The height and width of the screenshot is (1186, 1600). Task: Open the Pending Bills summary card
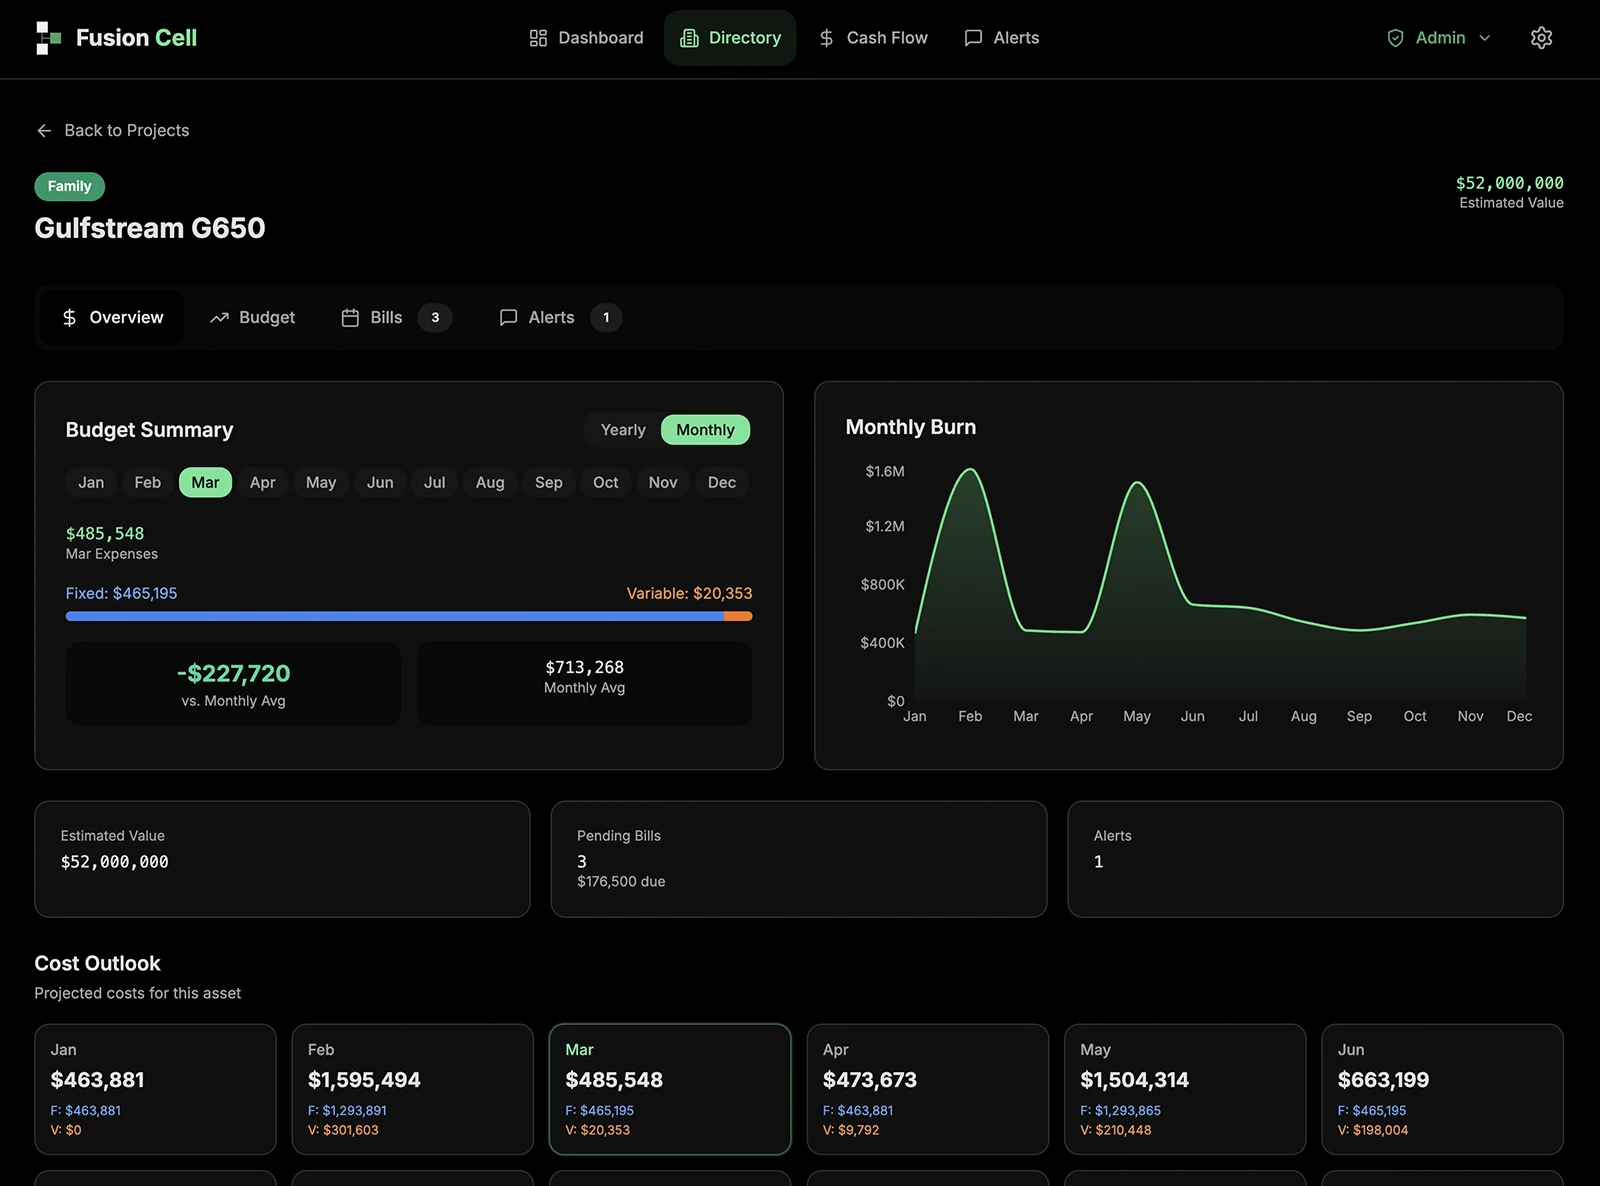tap(798, 859)
